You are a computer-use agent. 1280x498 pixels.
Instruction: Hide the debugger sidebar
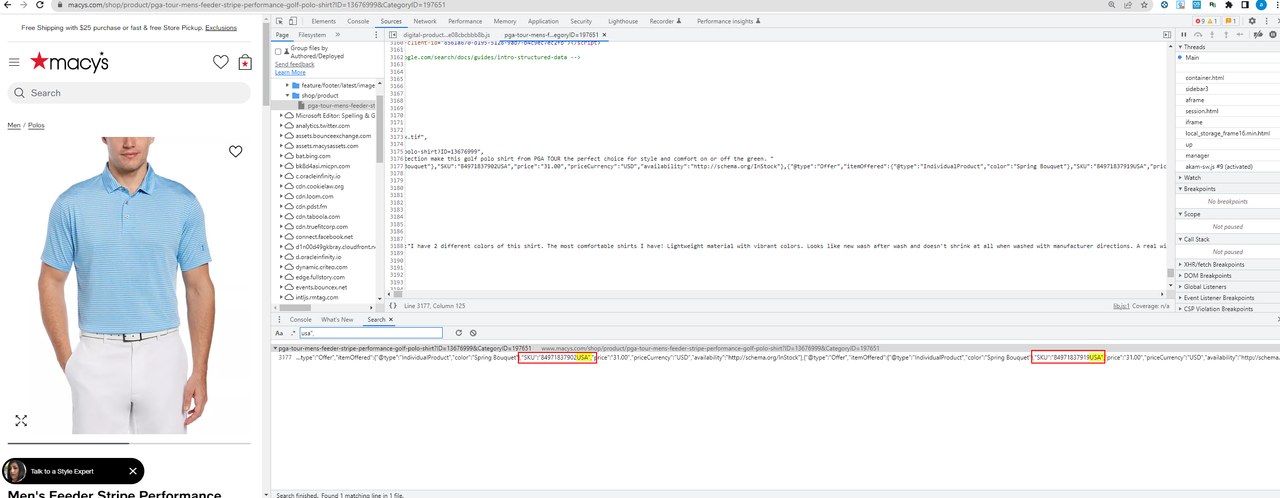[x=1167, y=35]
